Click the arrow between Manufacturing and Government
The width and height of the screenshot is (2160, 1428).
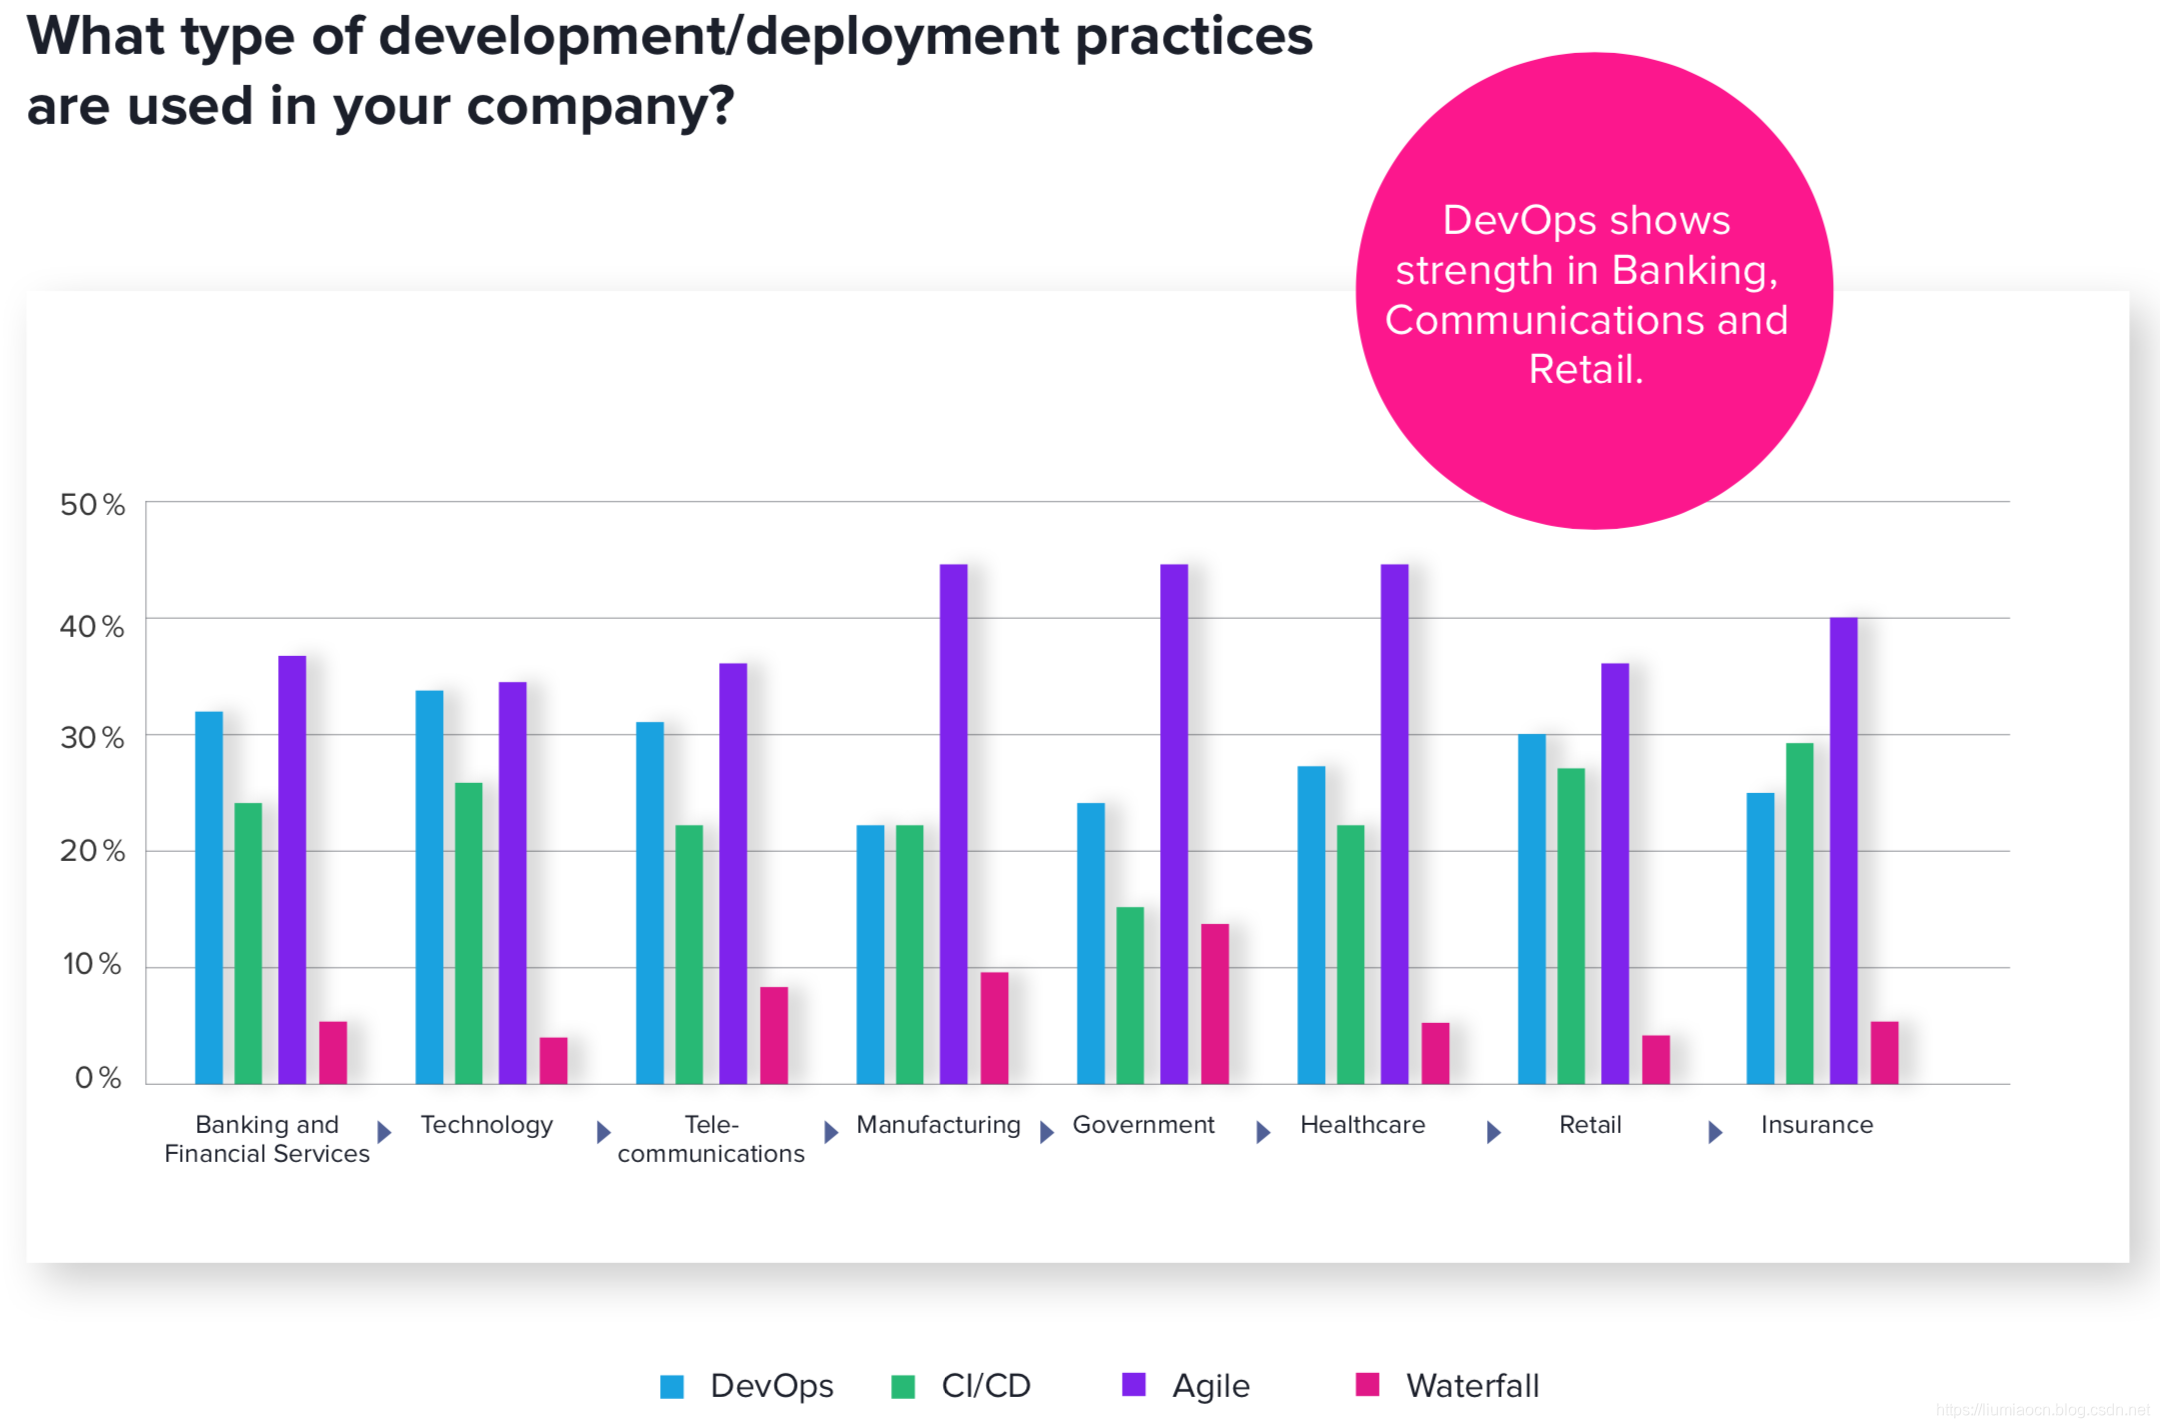pos(1046,1132)
